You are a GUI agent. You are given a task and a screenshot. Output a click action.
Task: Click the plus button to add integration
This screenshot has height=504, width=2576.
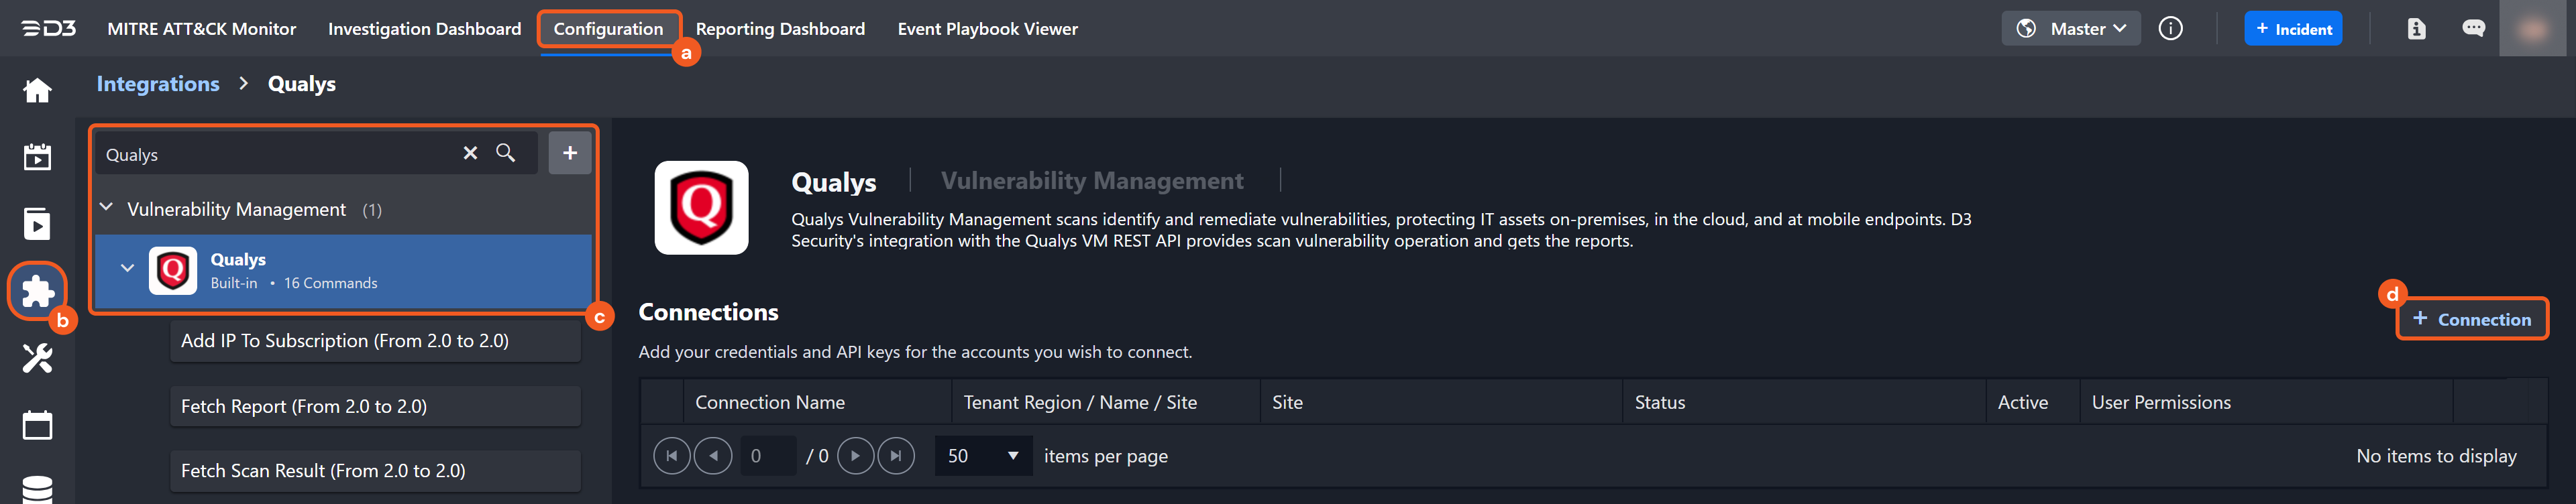pyautogui.click(x=570, y=153)
